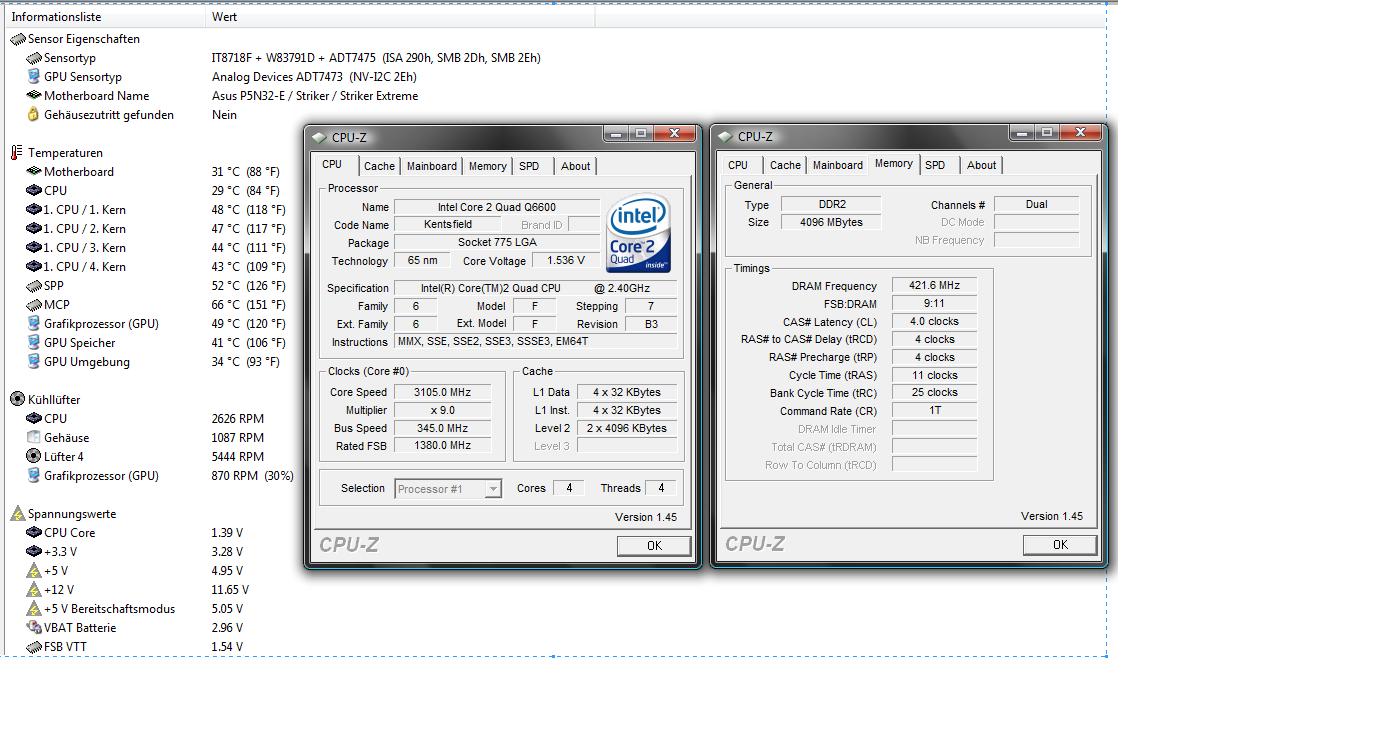This screenshot has width=1376, height=750.
Task: Click the Gehäuse fan row icon
Action: click(x=34, y=438)
